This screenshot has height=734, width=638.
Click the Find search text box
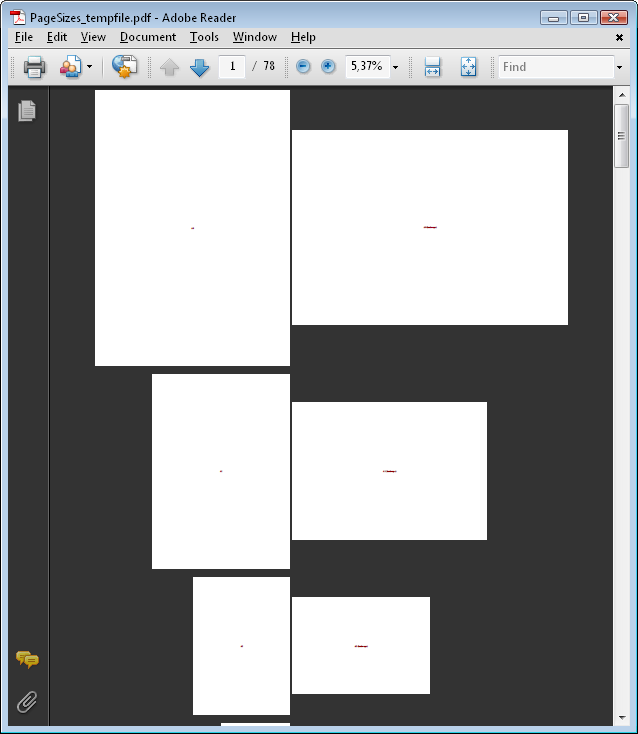[554, 67]
